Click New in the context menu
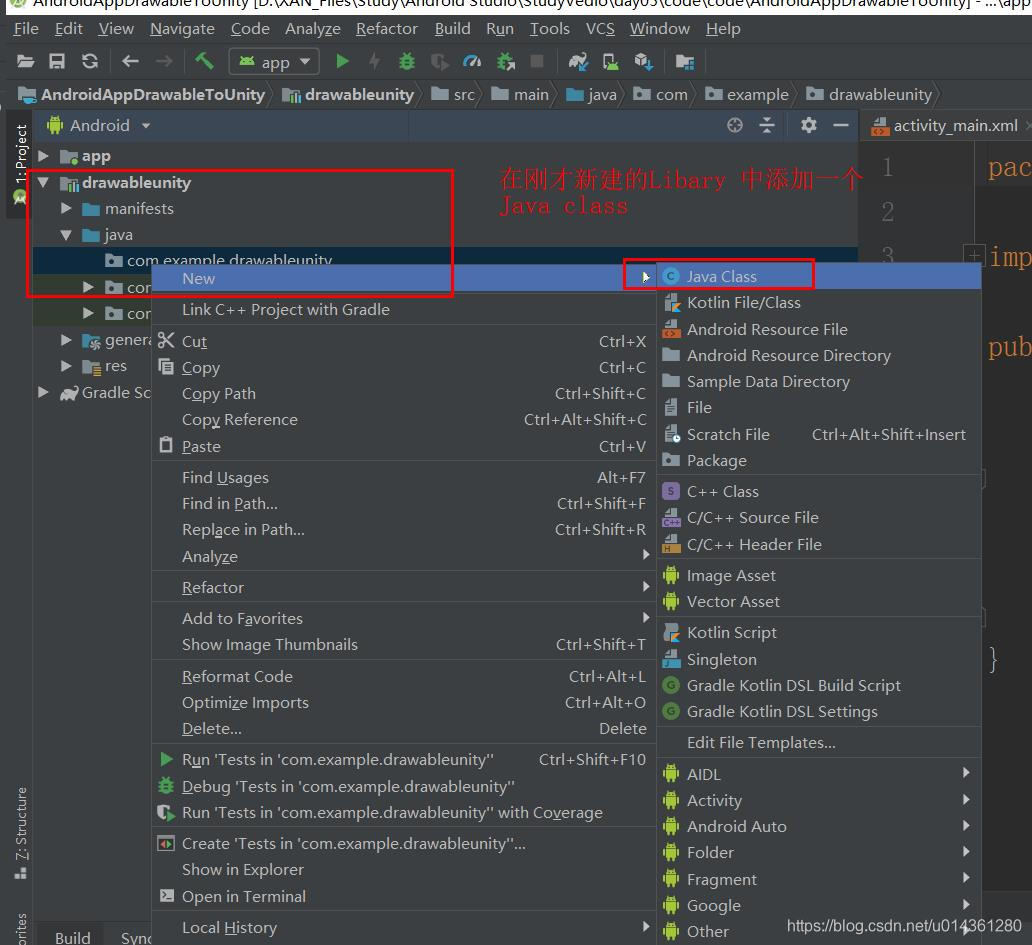The image size is (1032, 945). click(x=403, y=278)
